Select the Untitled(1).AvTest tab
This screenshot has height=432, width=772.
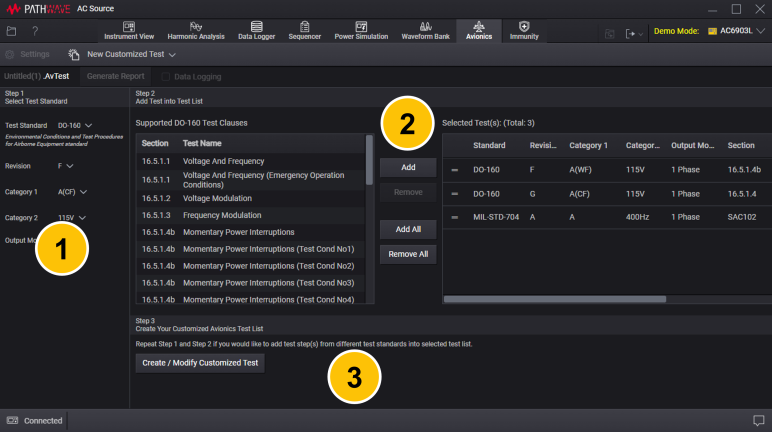click(37, 76)
